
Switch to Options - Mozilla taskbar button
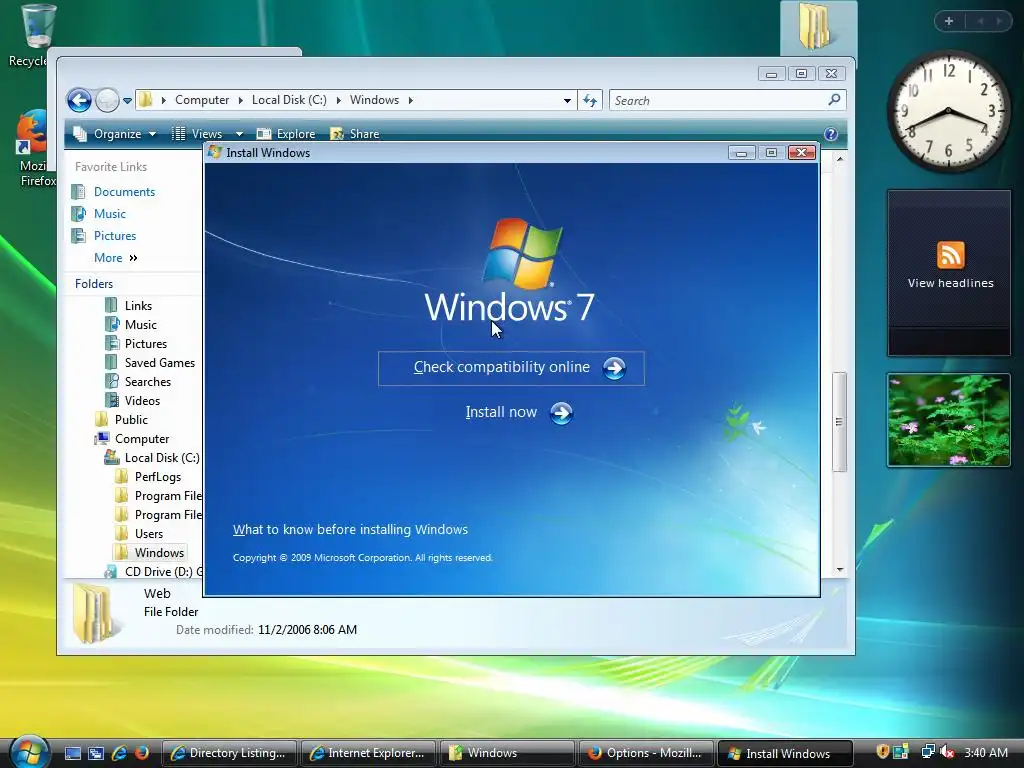coord(647,753)
